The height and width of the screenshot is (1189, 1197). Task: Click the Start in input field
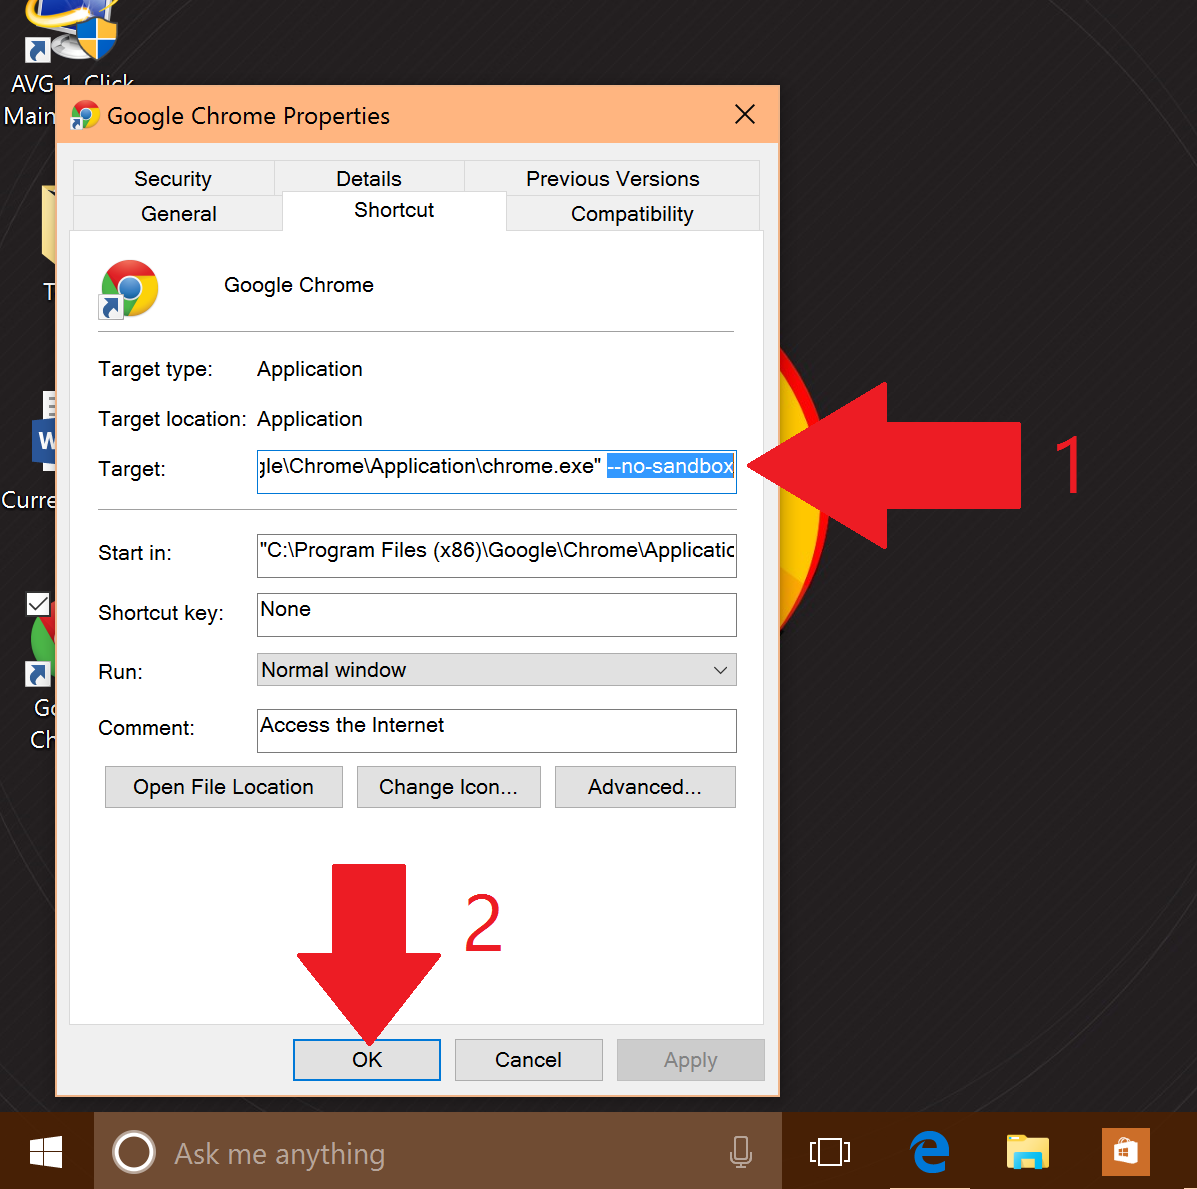pyautogui.click(x=496, y=556)
